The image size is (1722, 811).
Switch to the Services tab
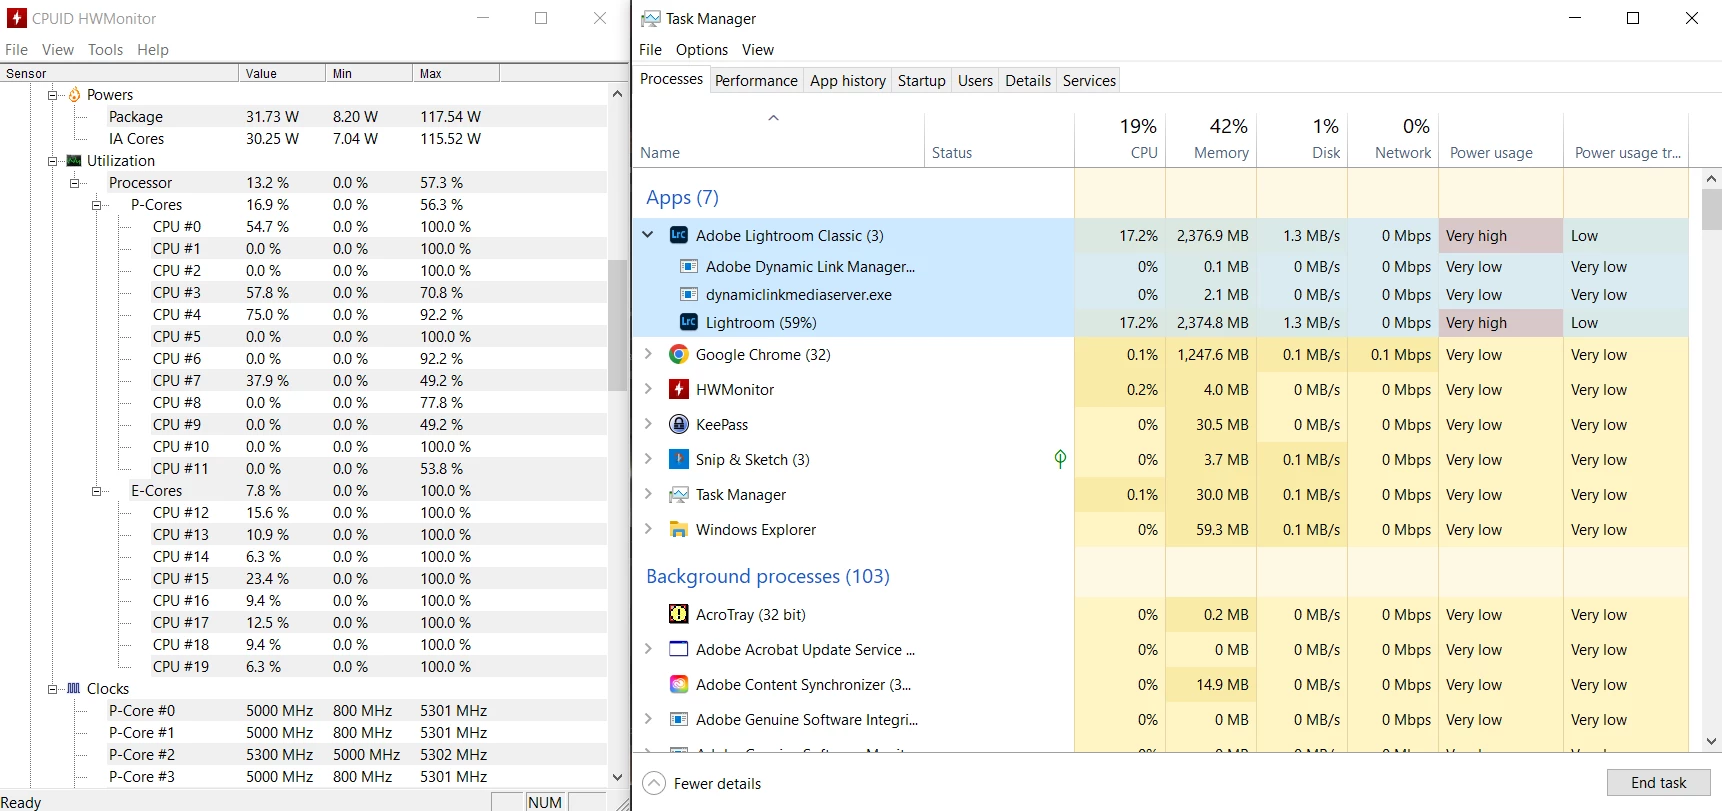click(x=1089, y=80)
